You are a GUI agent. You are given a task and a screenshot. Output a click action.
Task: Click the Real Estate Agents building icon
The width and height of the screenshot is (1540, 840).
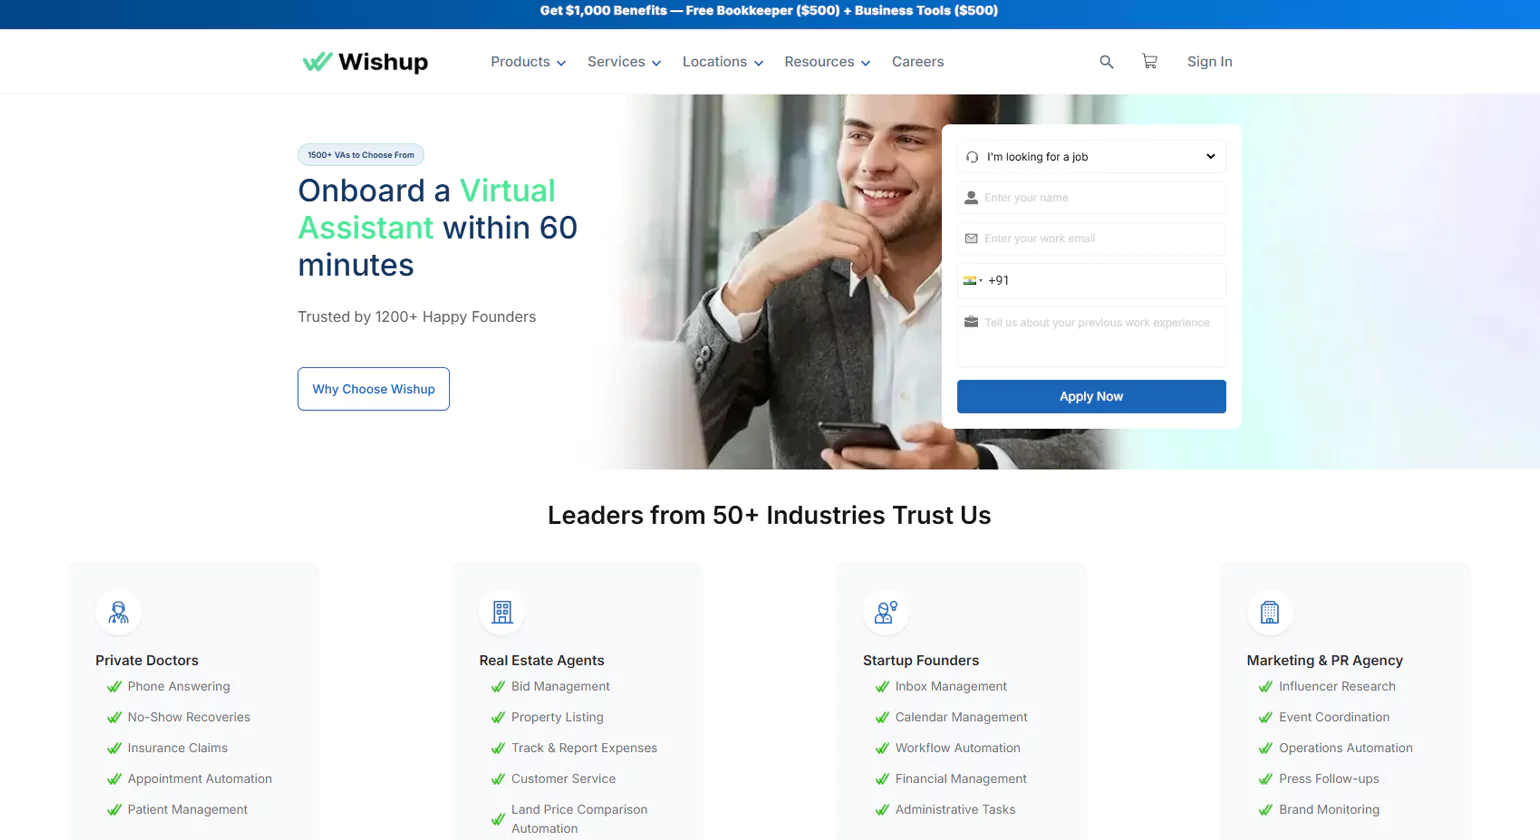[502, 612]
